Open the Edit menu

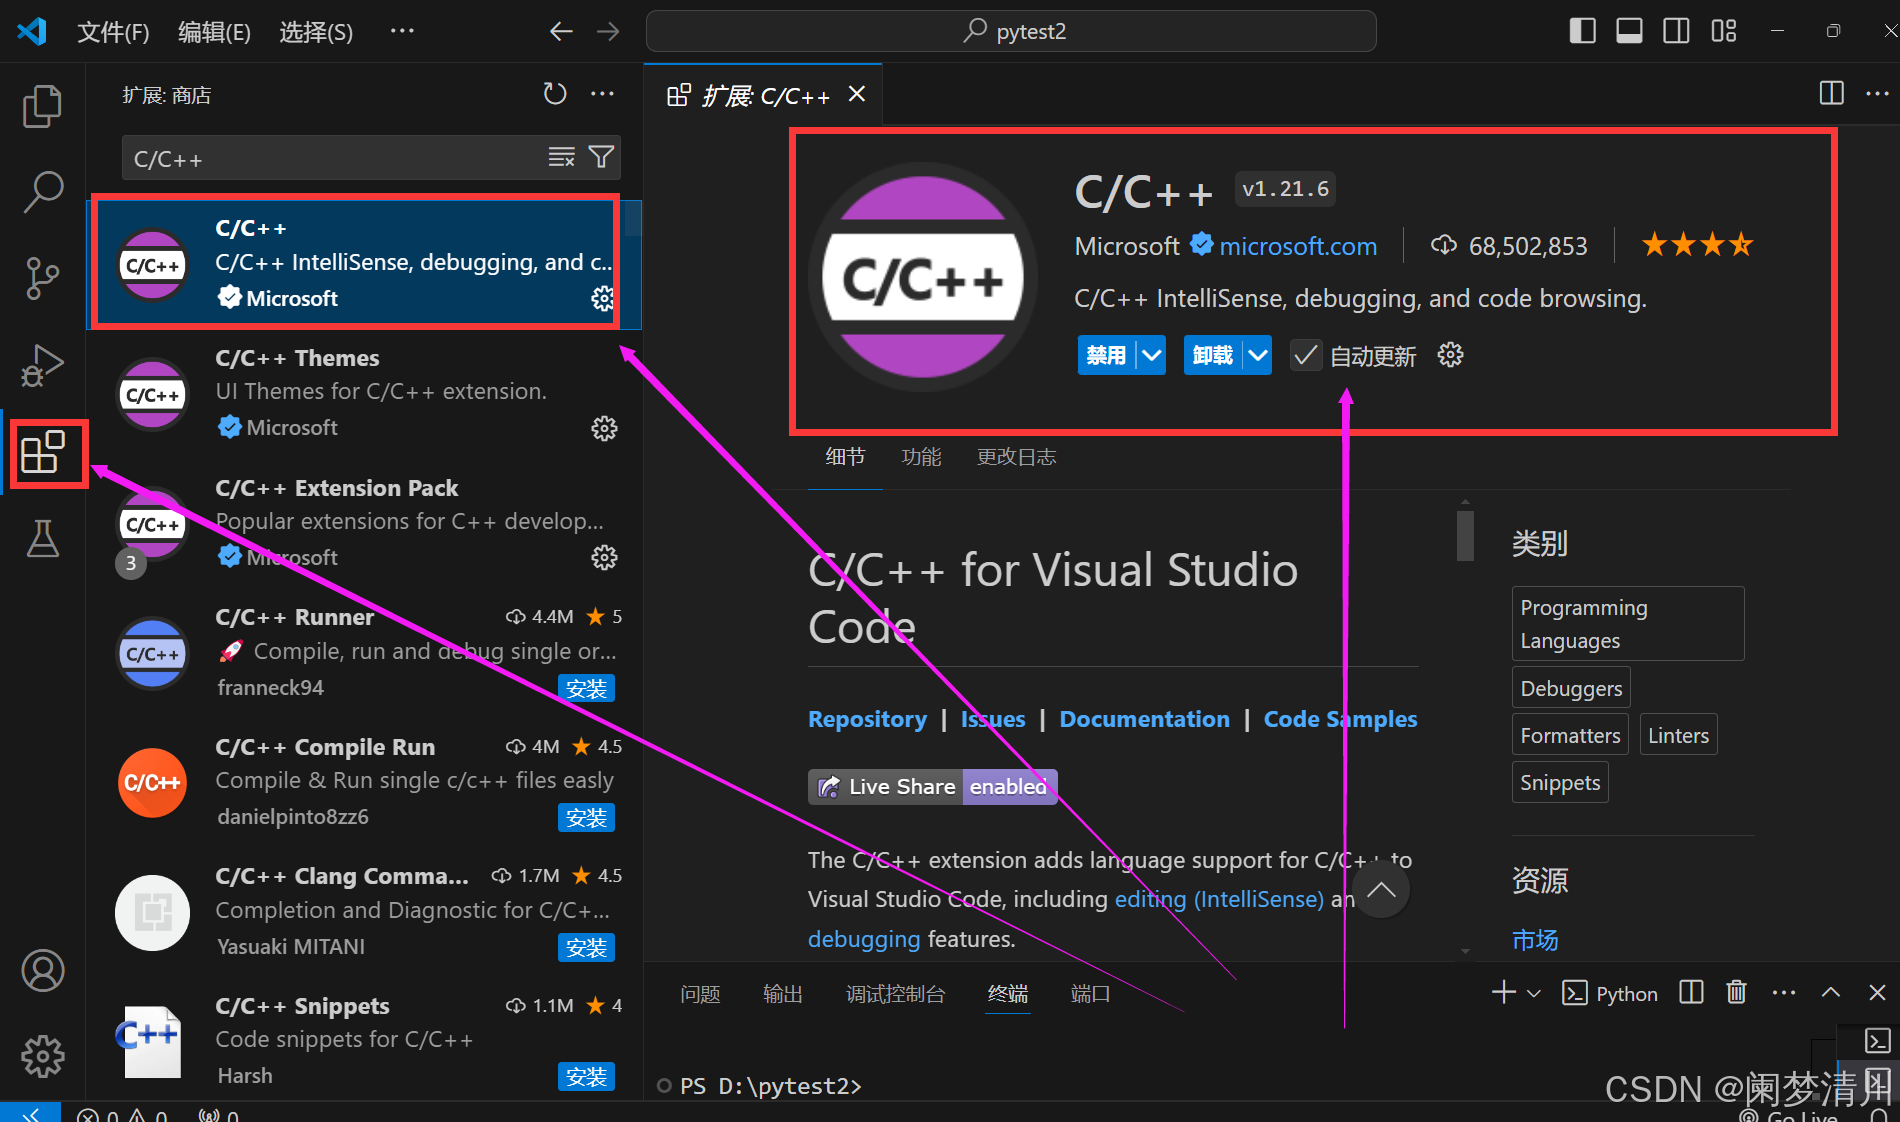point(214,32)
